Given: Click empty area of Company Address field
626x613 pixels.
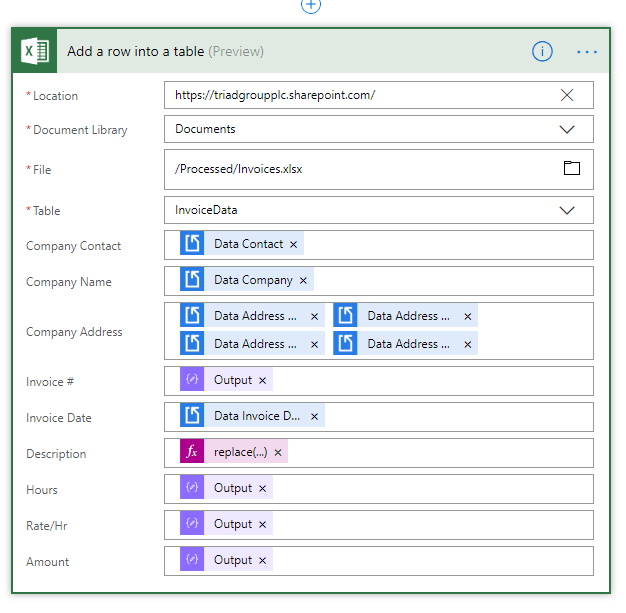Looking at the screenshot, I should point(535,331).
